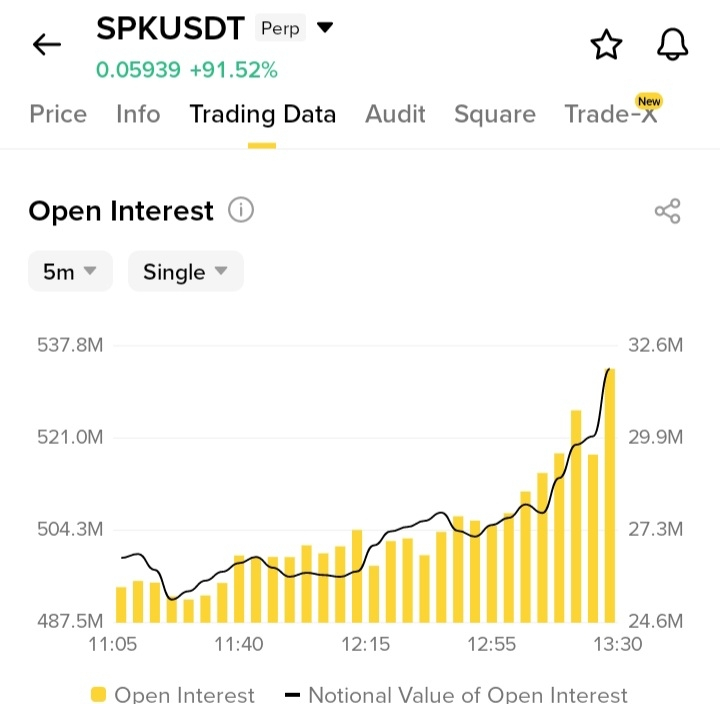The image size is (720, 704).
Task: Share the Open Interest chart
Action: click(668, 211)
